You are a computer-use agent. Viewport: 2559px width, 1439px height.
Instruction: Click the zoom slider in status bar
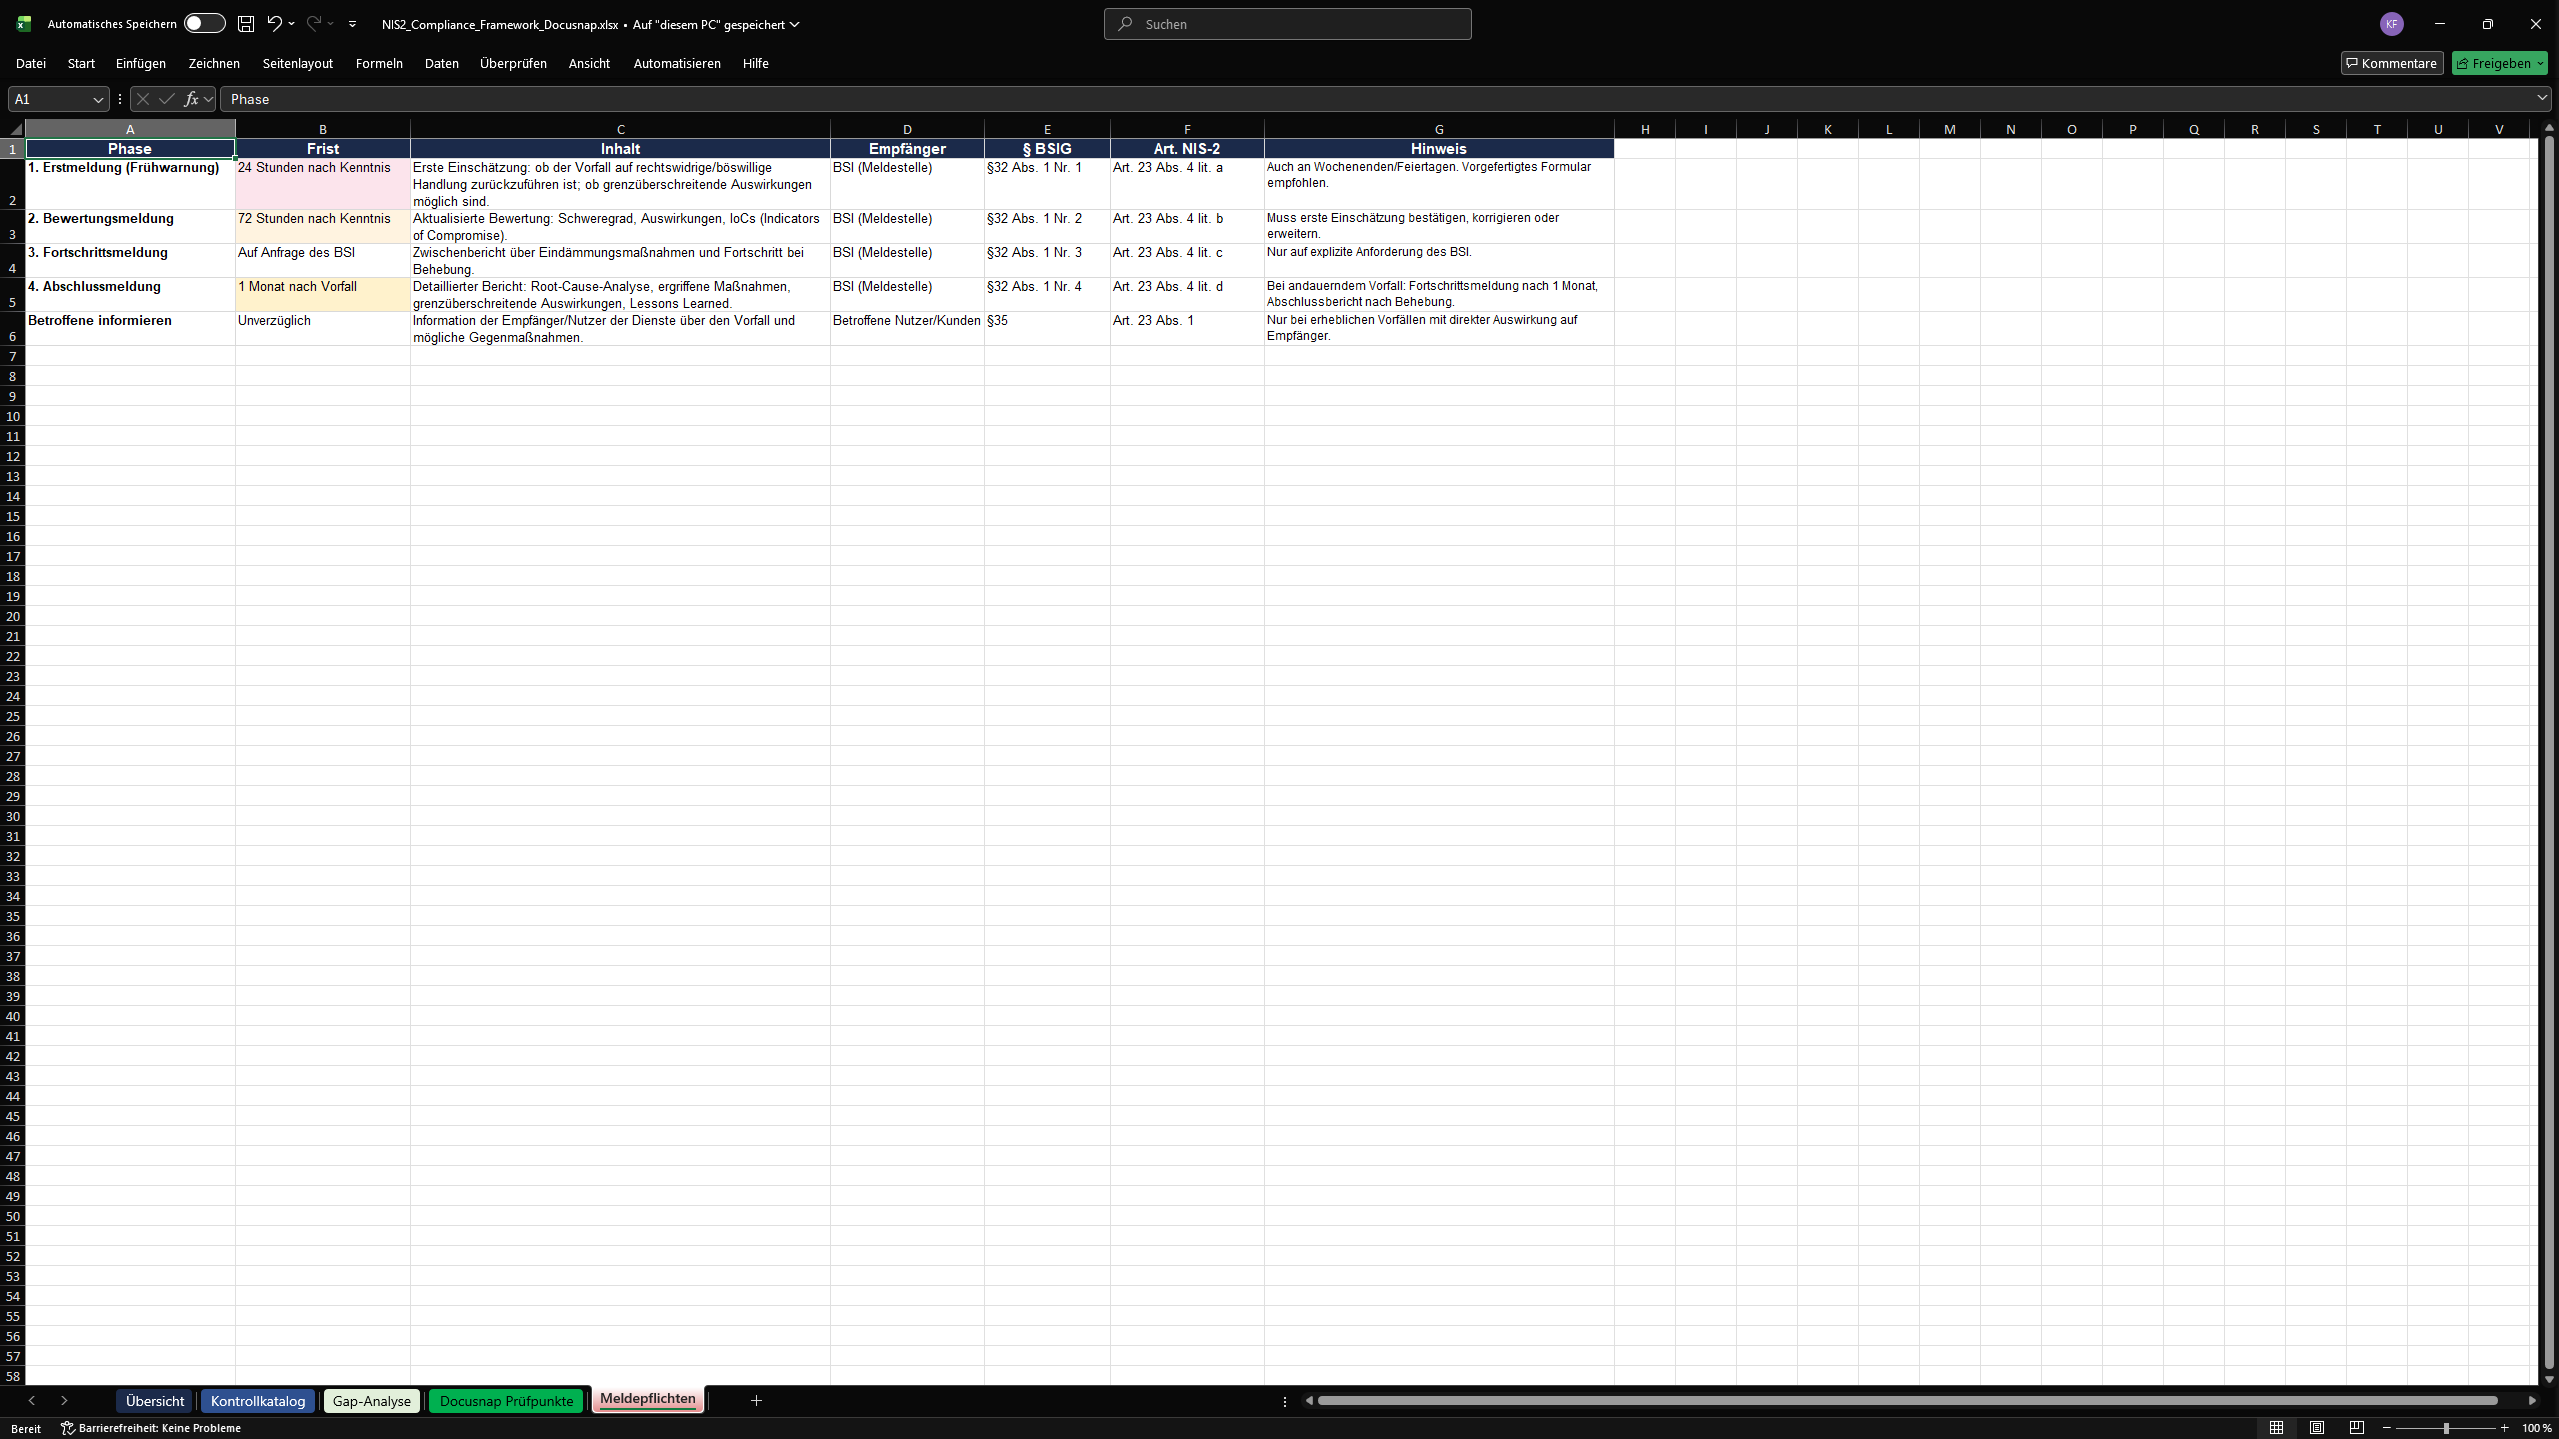(2446, 1428)
